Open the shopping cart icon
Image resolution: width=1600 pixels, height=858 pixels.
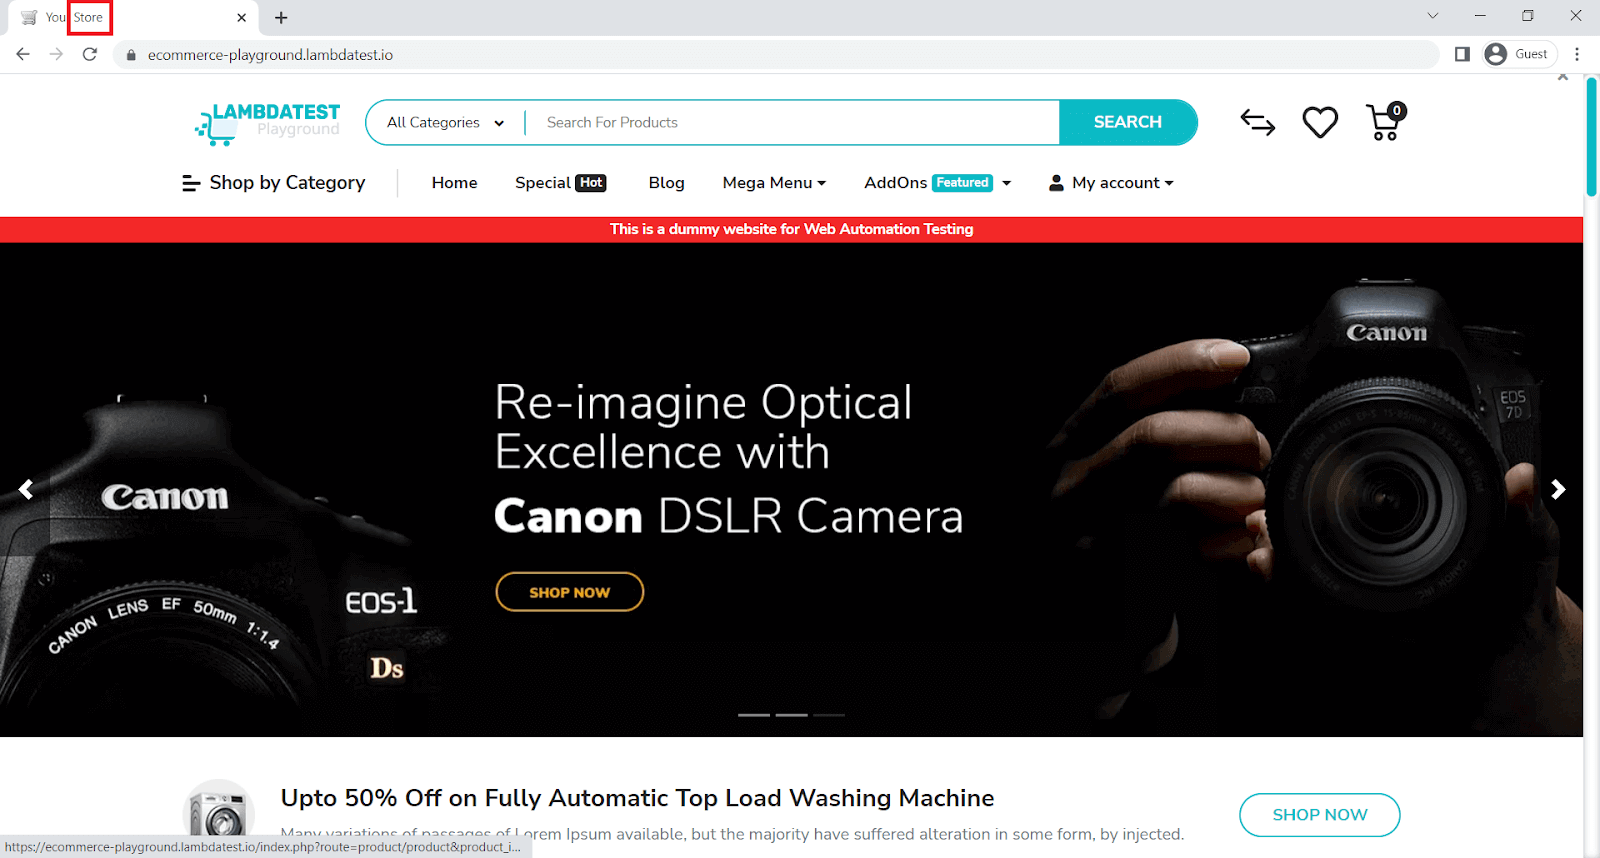1385,123
